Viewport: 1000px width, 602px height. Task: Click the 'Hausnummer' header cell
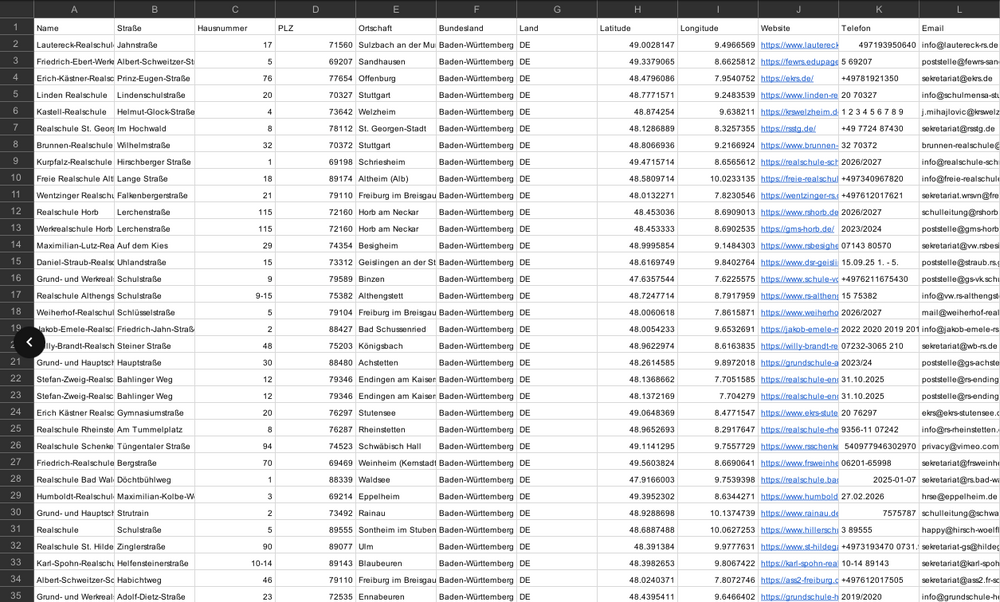tap(235, 28)
